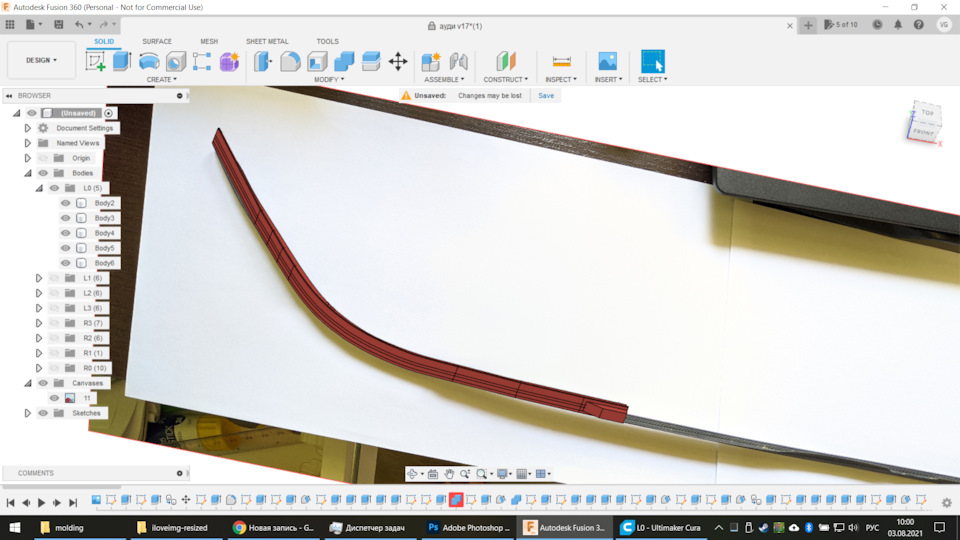The image size is (960, 540).
Task: Open Adobe Photoshop from the taskbar
Action: (x=469, y=527)
